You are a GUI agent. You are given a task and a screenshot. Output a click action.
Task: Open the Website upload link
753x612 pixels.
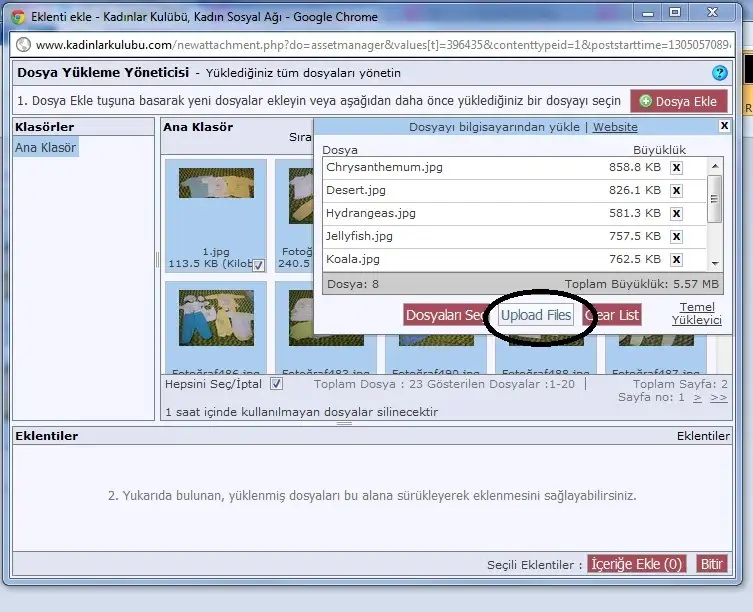click(x=615, y=127)
